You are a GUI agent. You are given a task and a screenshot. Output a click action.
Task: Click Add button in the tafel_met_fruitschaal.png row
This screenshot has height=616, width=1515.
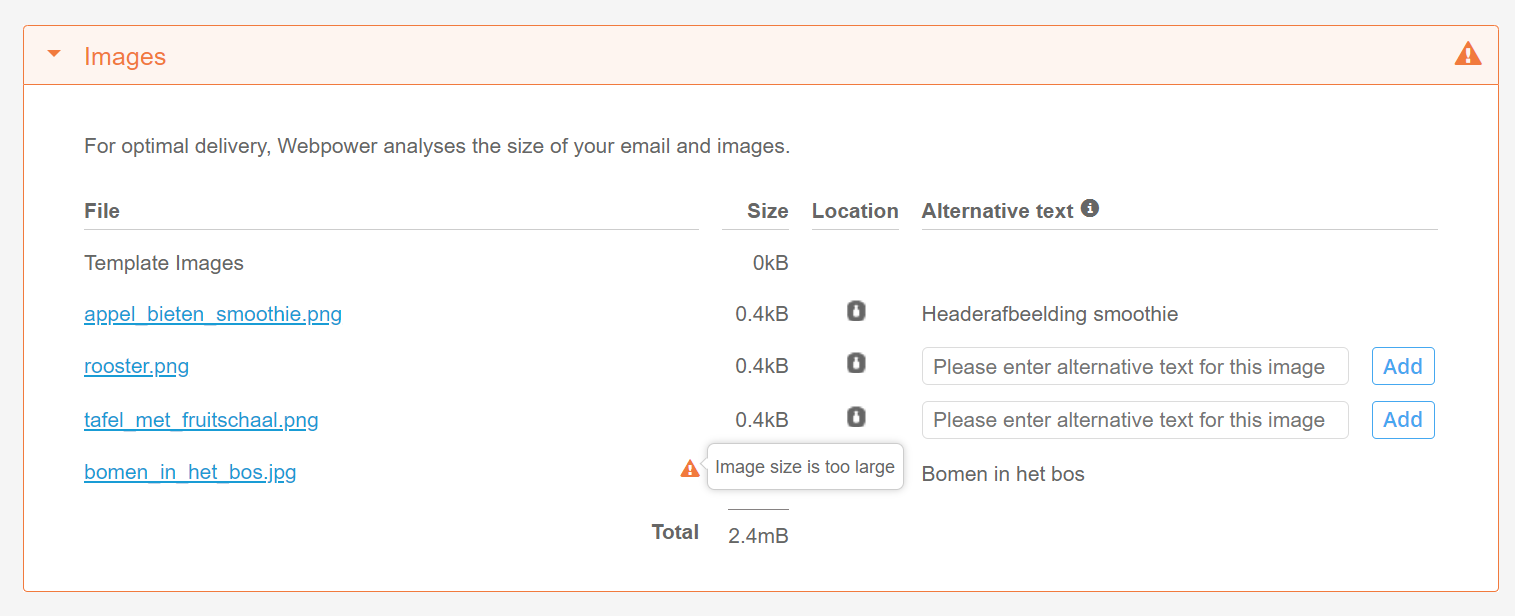(x=1403, y=420)
